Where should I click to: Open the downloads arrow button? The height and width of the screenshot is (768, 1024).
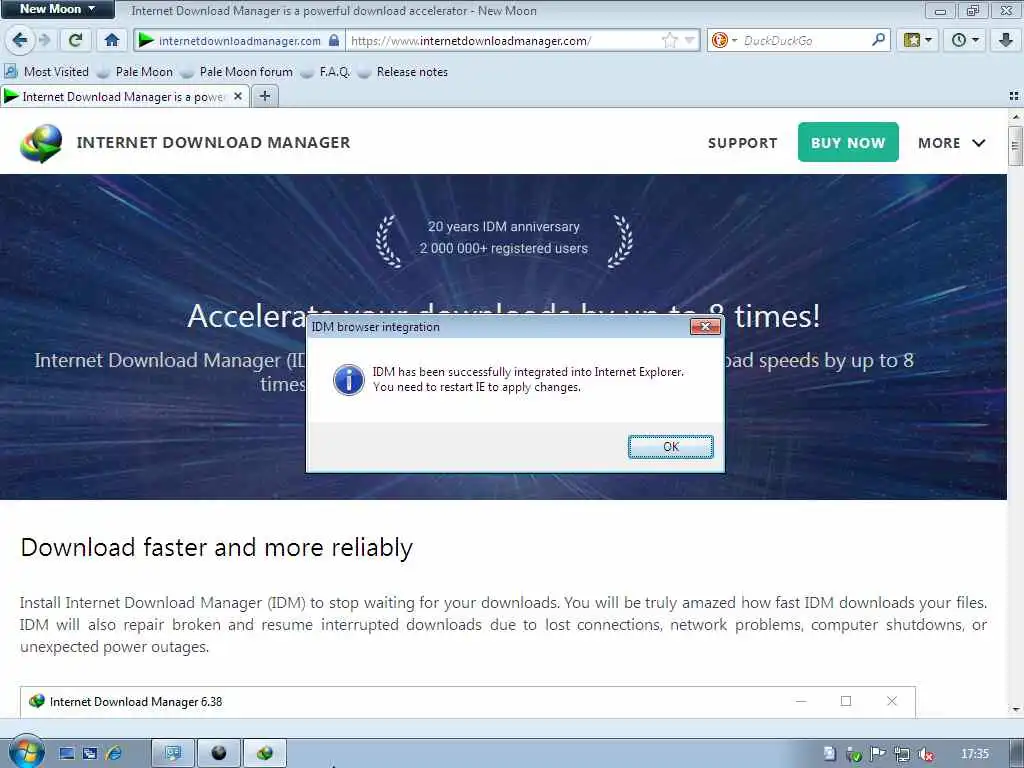(x=1006, y=40)
